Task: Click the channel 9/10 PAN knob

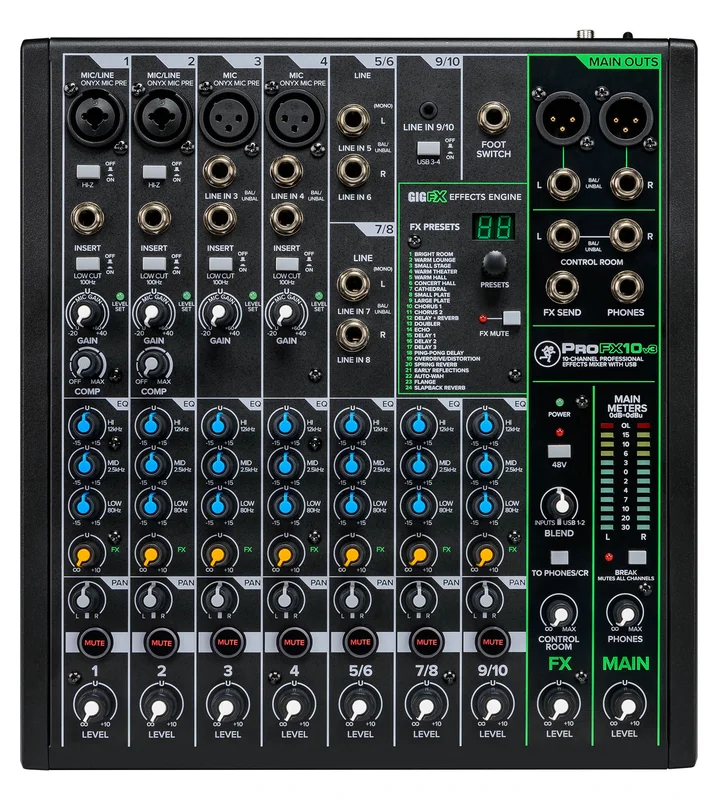Action: [484, 598]
